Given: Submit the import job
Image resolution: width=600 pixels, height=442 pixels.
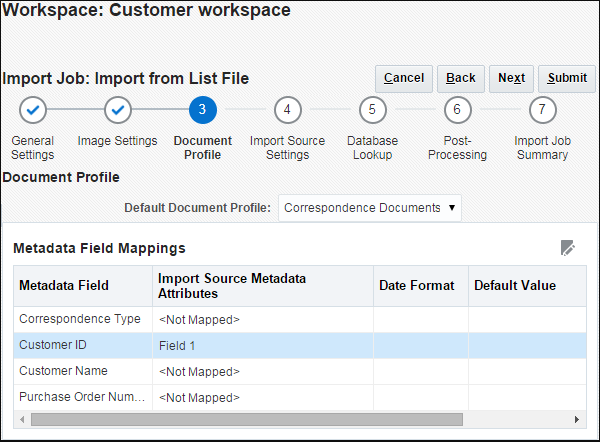Looking at the screenshot, I should tap(567, 78).
